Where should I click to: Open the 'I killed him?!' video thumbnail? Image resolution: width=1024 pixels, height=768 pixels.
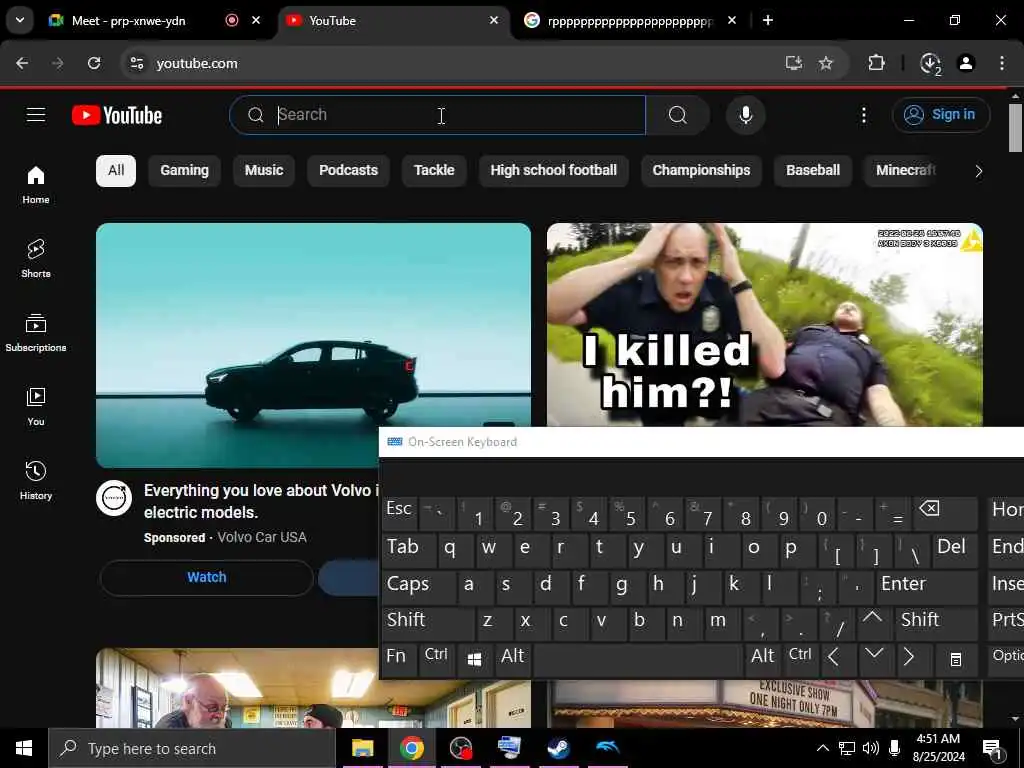765,325
